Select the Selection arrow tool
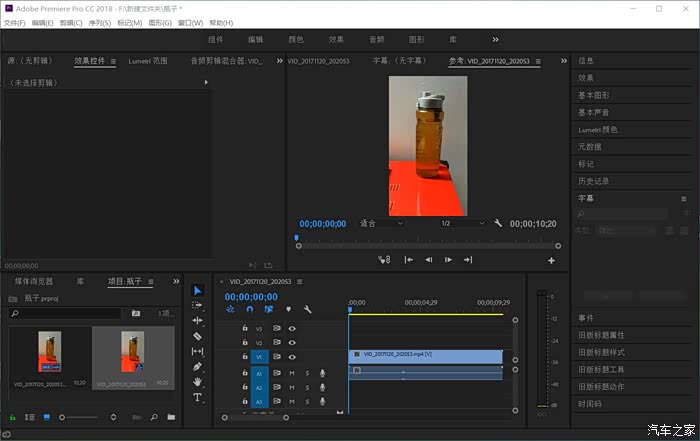The image size is (700, 441). (197, 291)
